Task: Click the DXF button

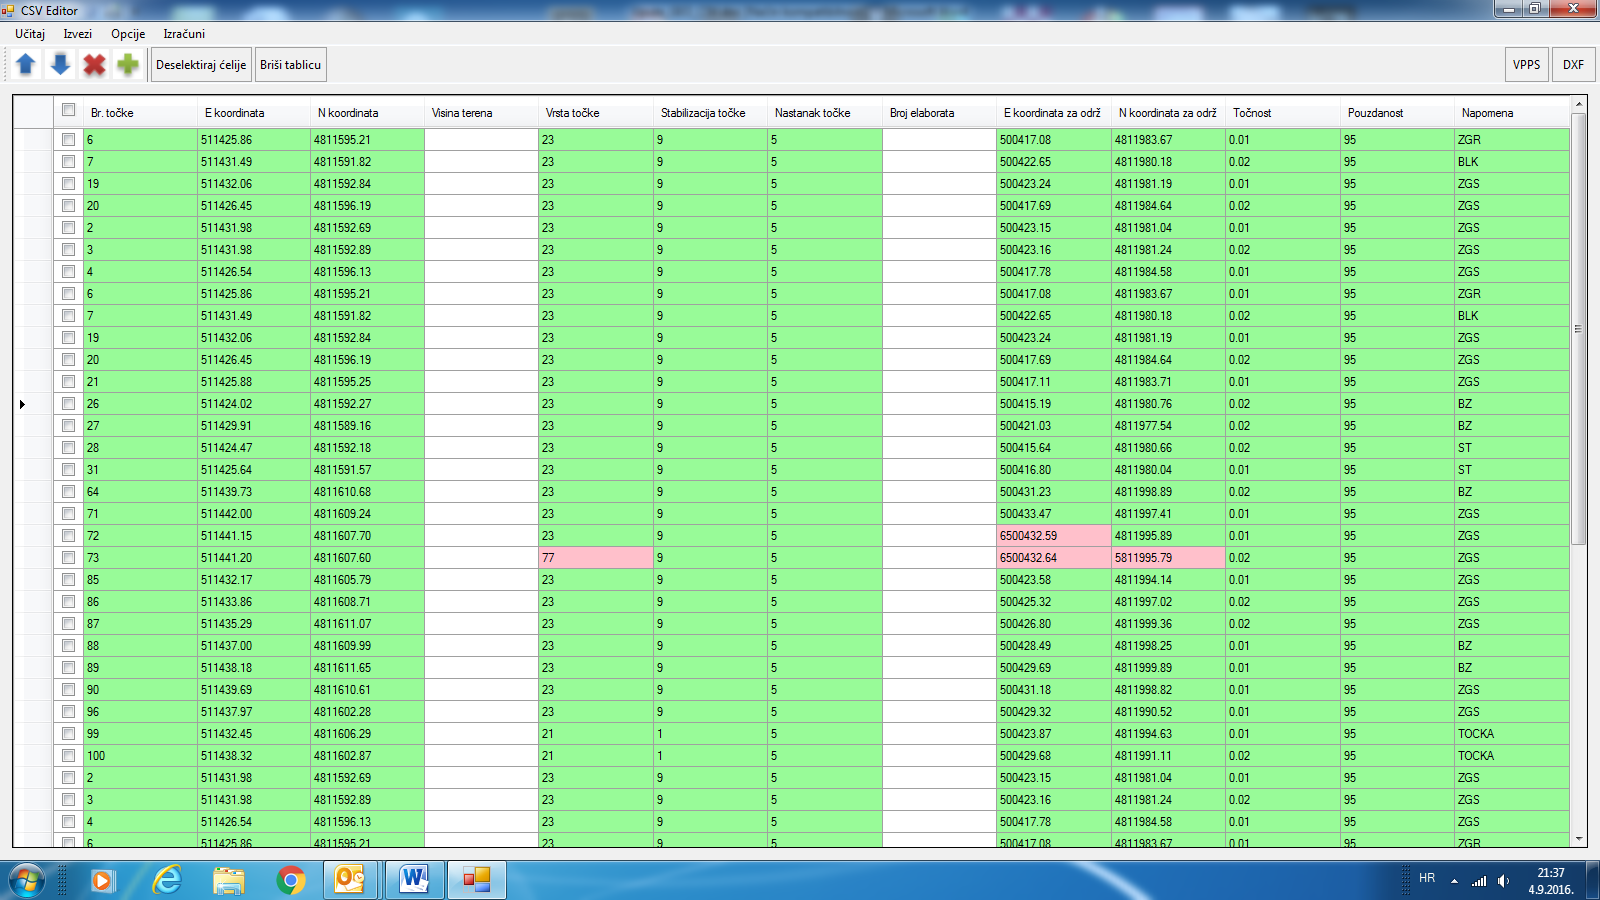Action: click(1574, 65)
